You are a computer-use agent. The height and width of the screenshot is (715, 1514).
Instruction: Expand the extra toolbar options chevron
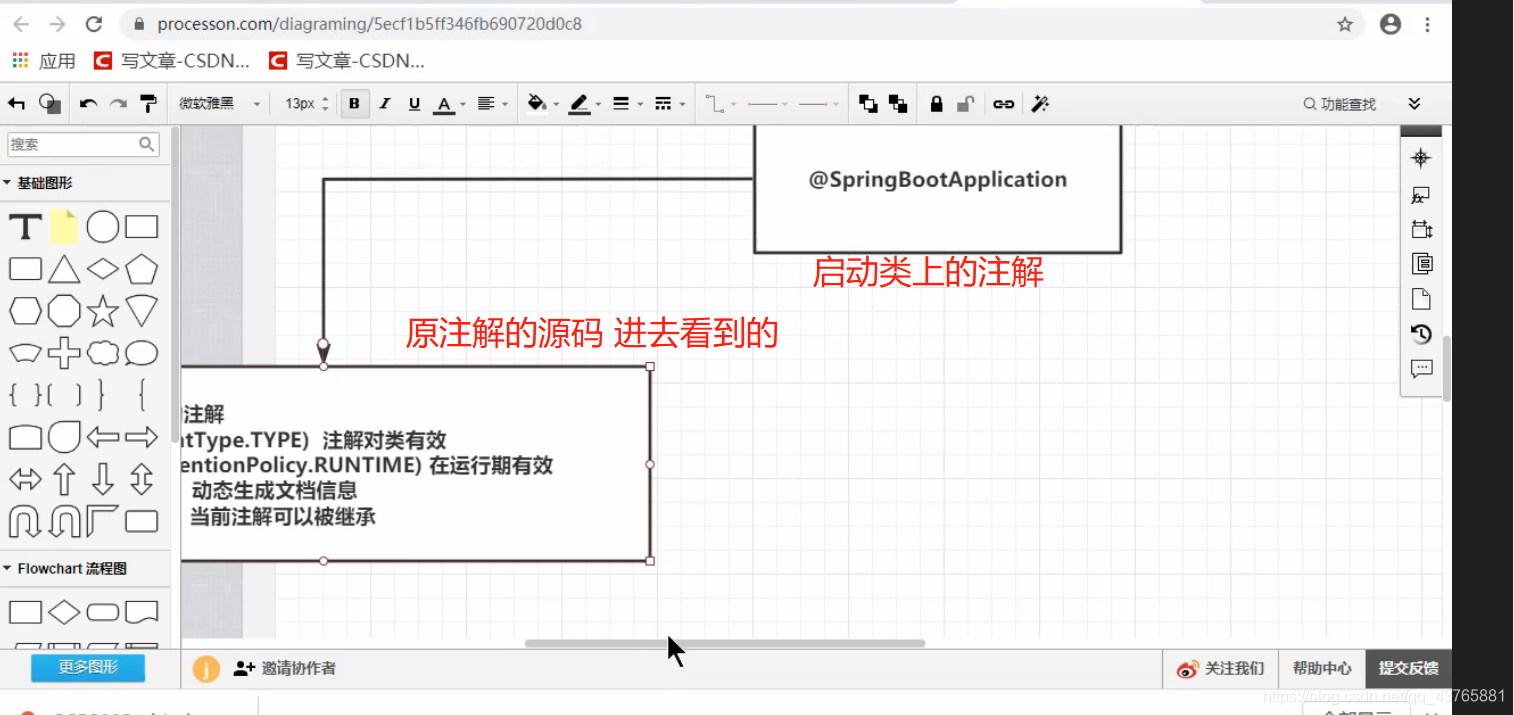coord(1414,103)
